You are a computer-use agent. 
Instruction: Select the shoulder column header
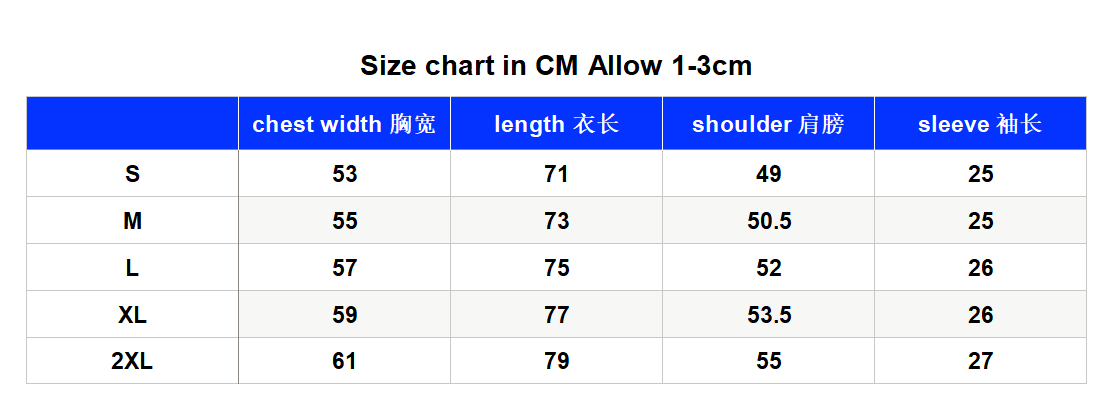pos(768,124)
